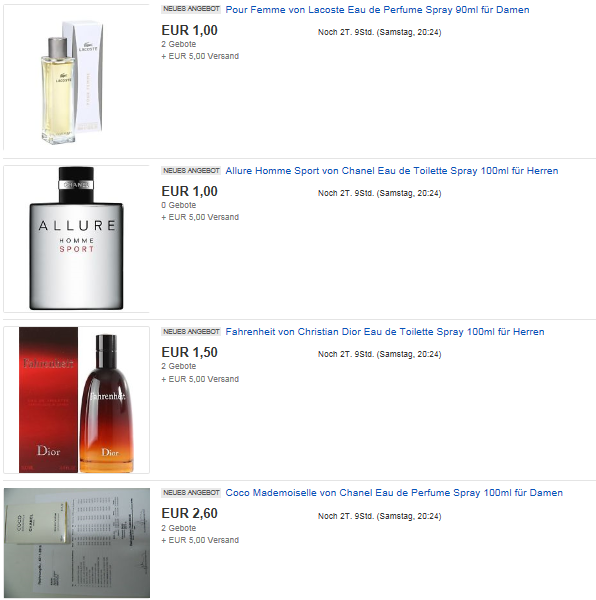Click the EUR 1,00 price of Lacoste listing
The width and height of the screenshot is (596, 600).
[x=189, y=30]
